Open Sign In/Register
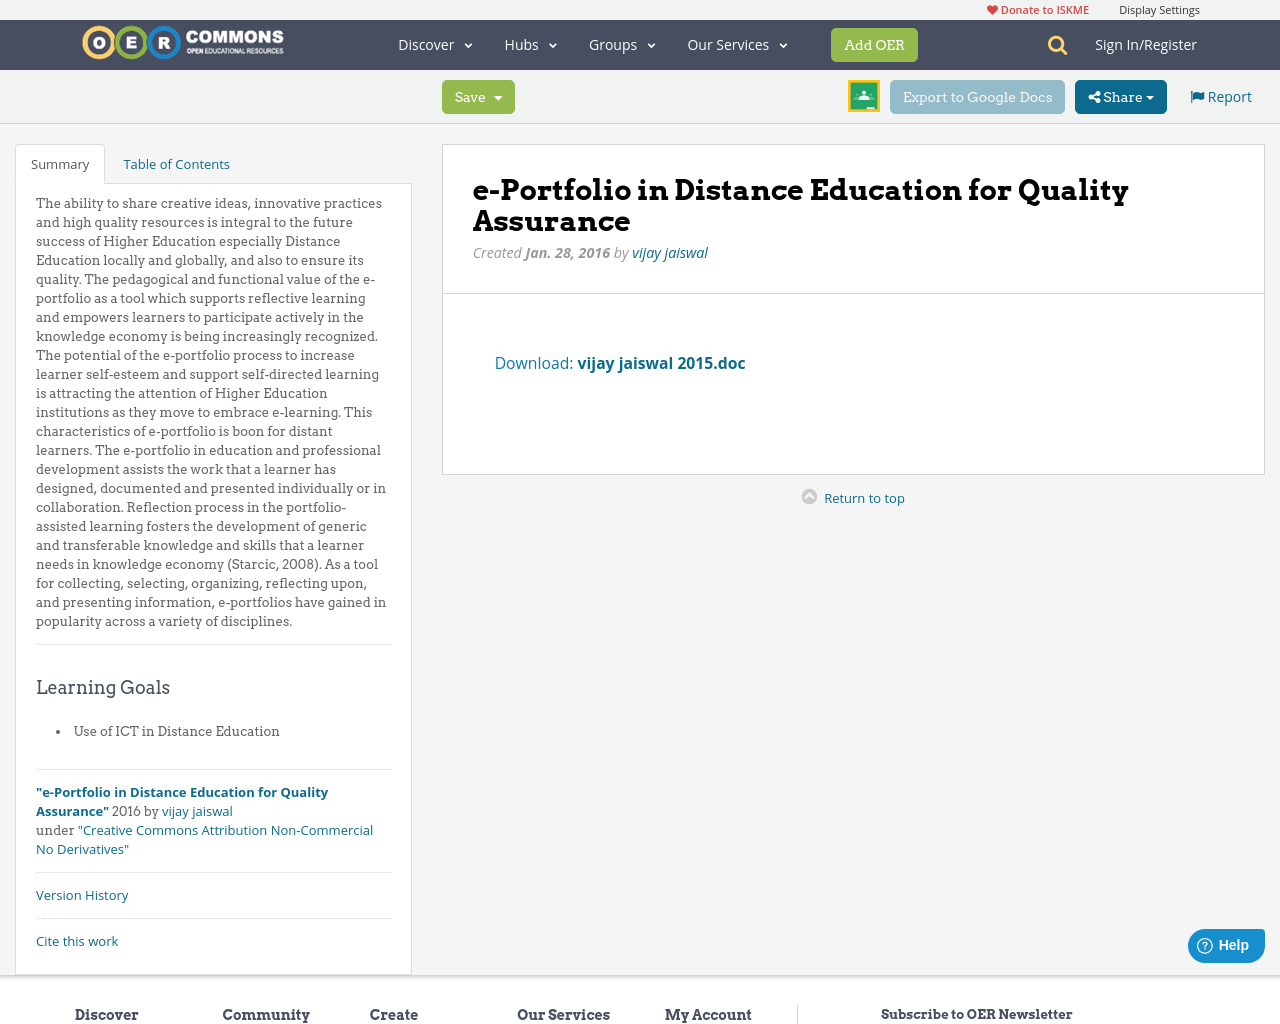The width and height of the screenshot is (1280, 1024). 1146,44
